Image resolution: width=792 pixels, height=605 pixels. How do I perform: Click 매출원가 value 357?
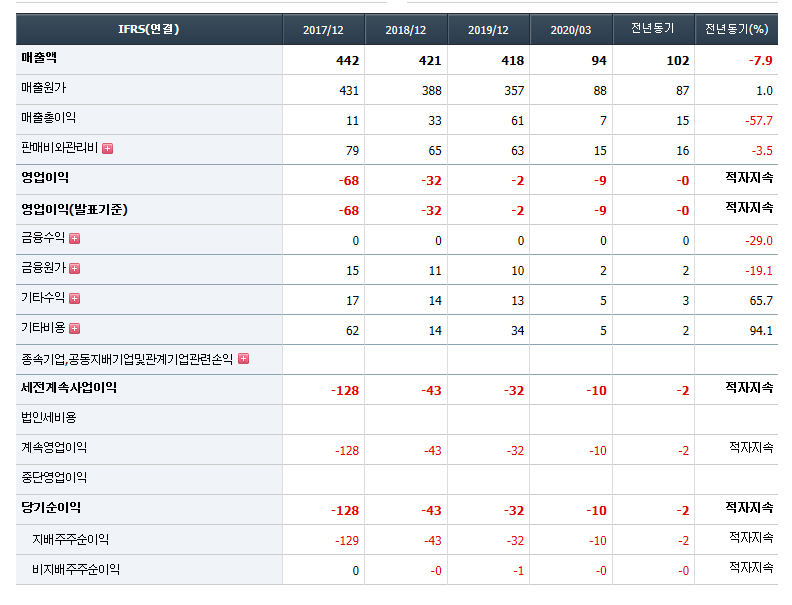[x=514, y=91]
